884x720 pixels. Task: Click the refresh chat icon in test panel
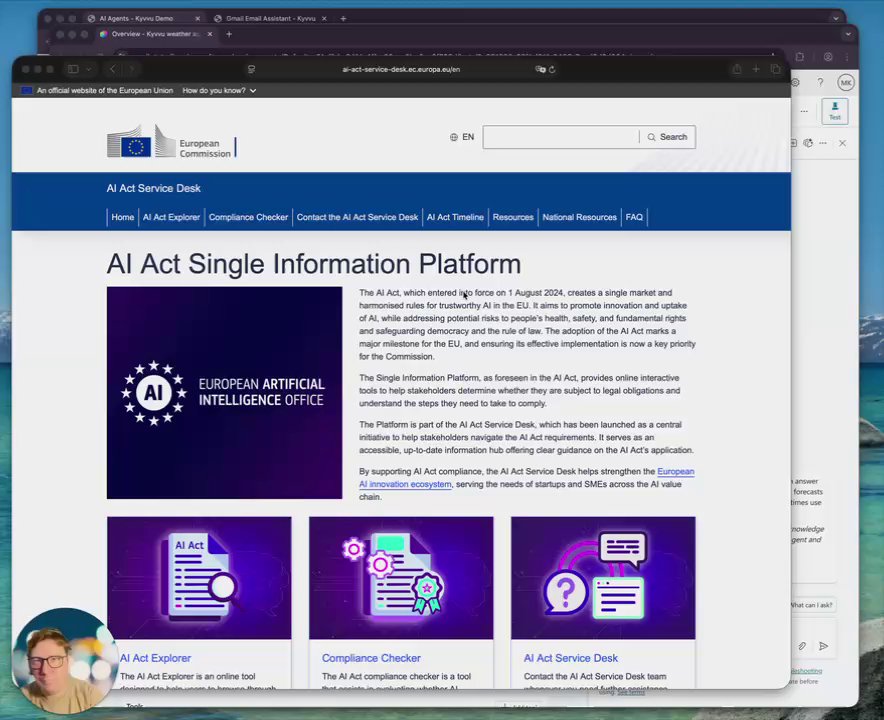808,143
